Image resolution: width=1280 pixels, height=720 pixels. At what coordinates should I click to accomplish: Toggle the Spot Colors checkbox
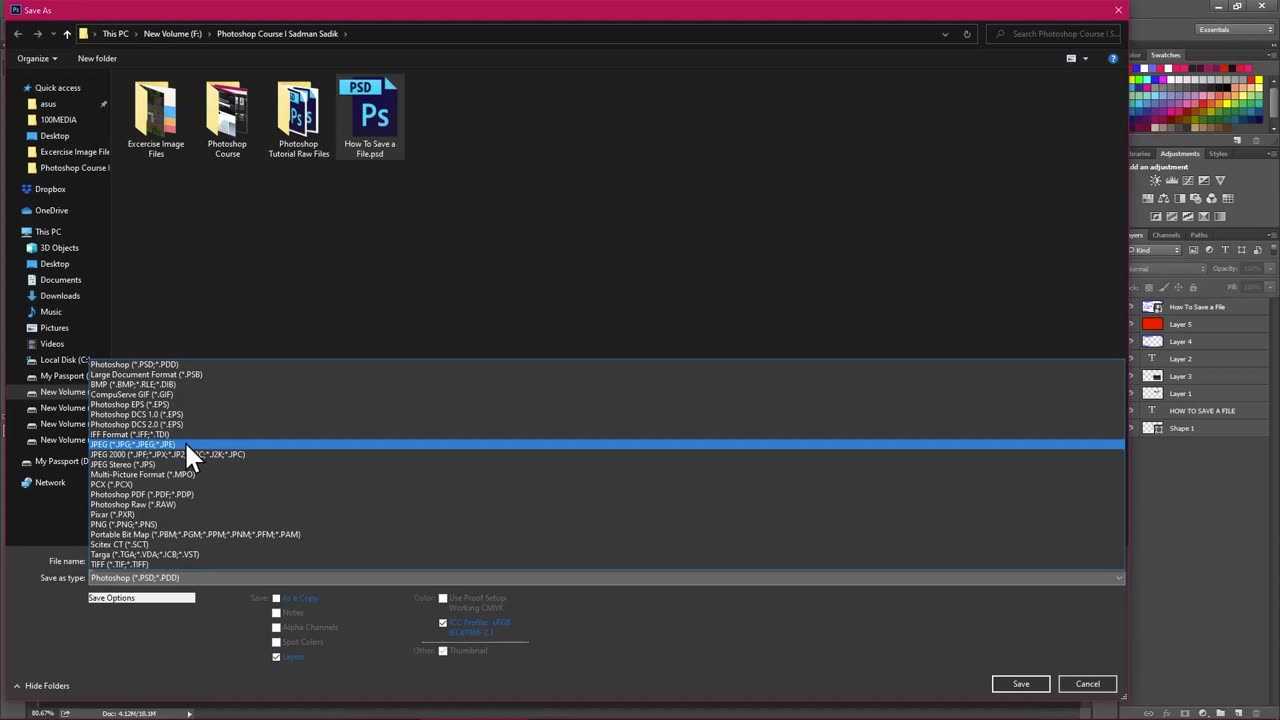coord(276,642)
